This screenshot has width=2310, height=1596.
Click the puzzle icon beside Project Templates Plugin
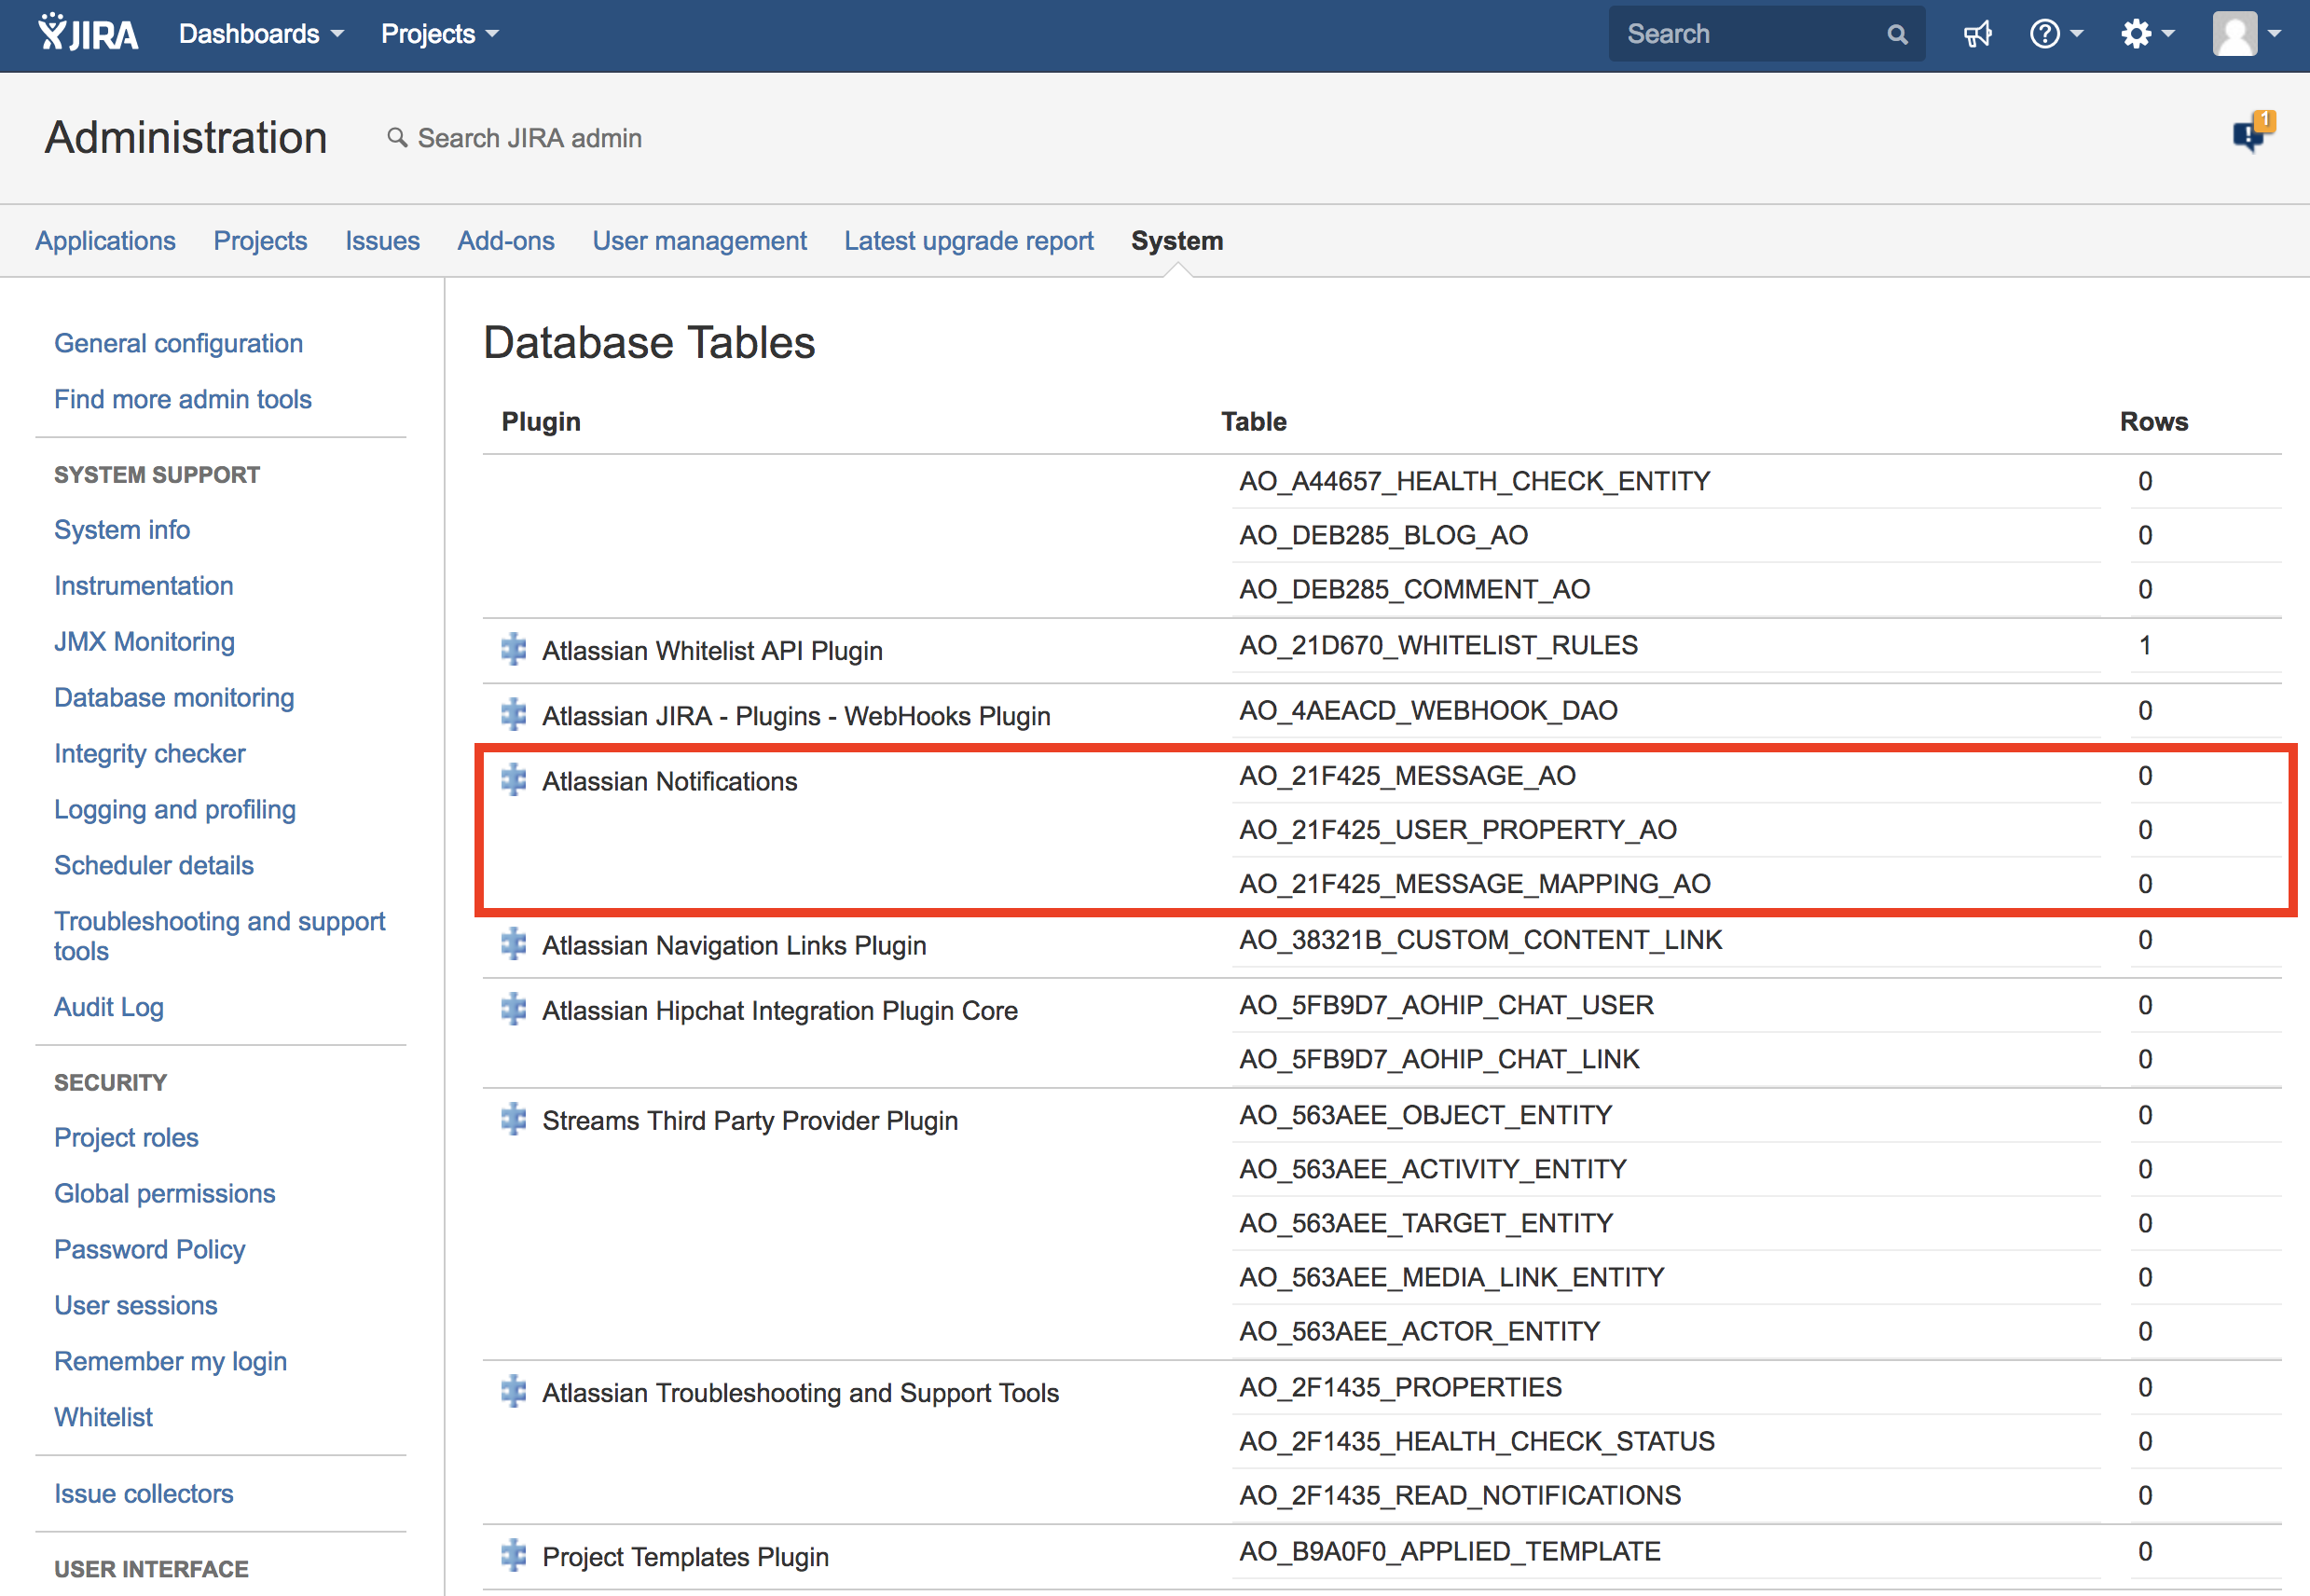513,1555
